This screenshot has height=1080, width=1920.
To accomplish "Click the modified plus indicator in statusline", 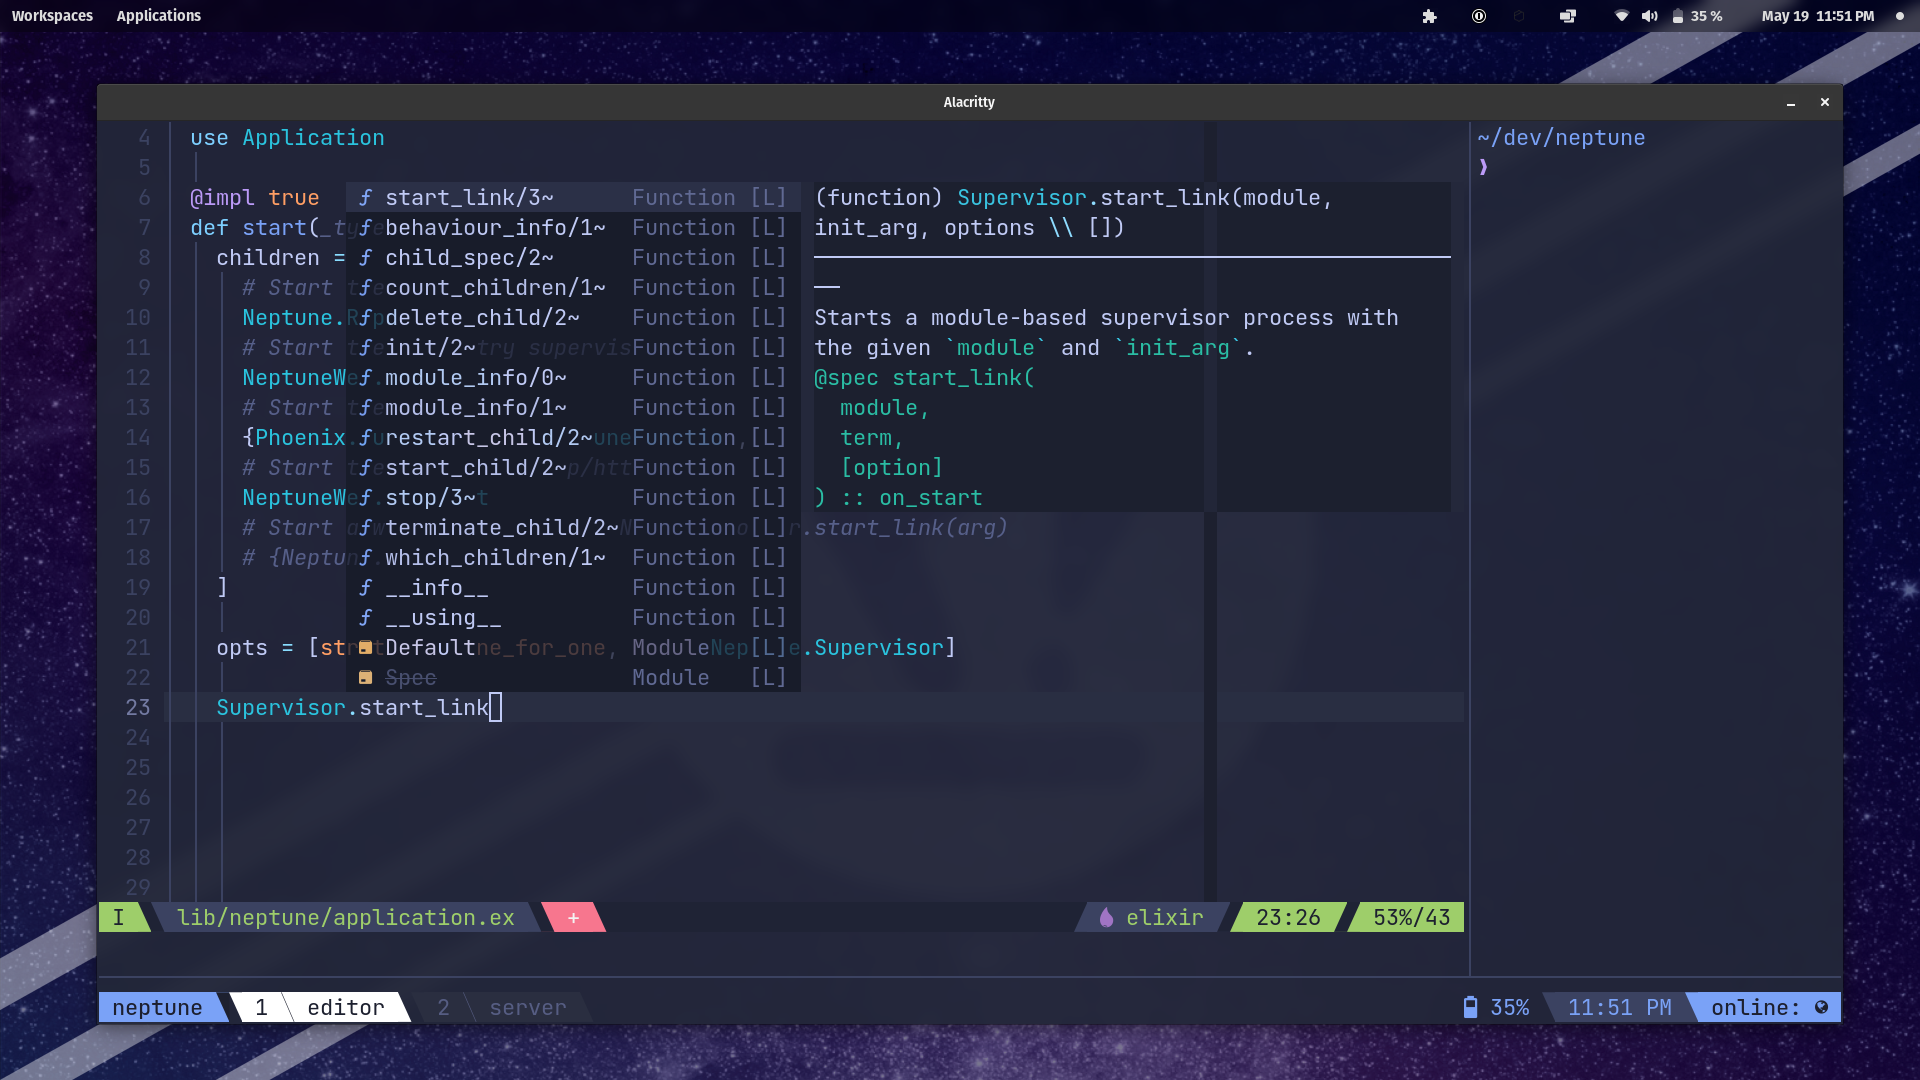I will point(573,918).
